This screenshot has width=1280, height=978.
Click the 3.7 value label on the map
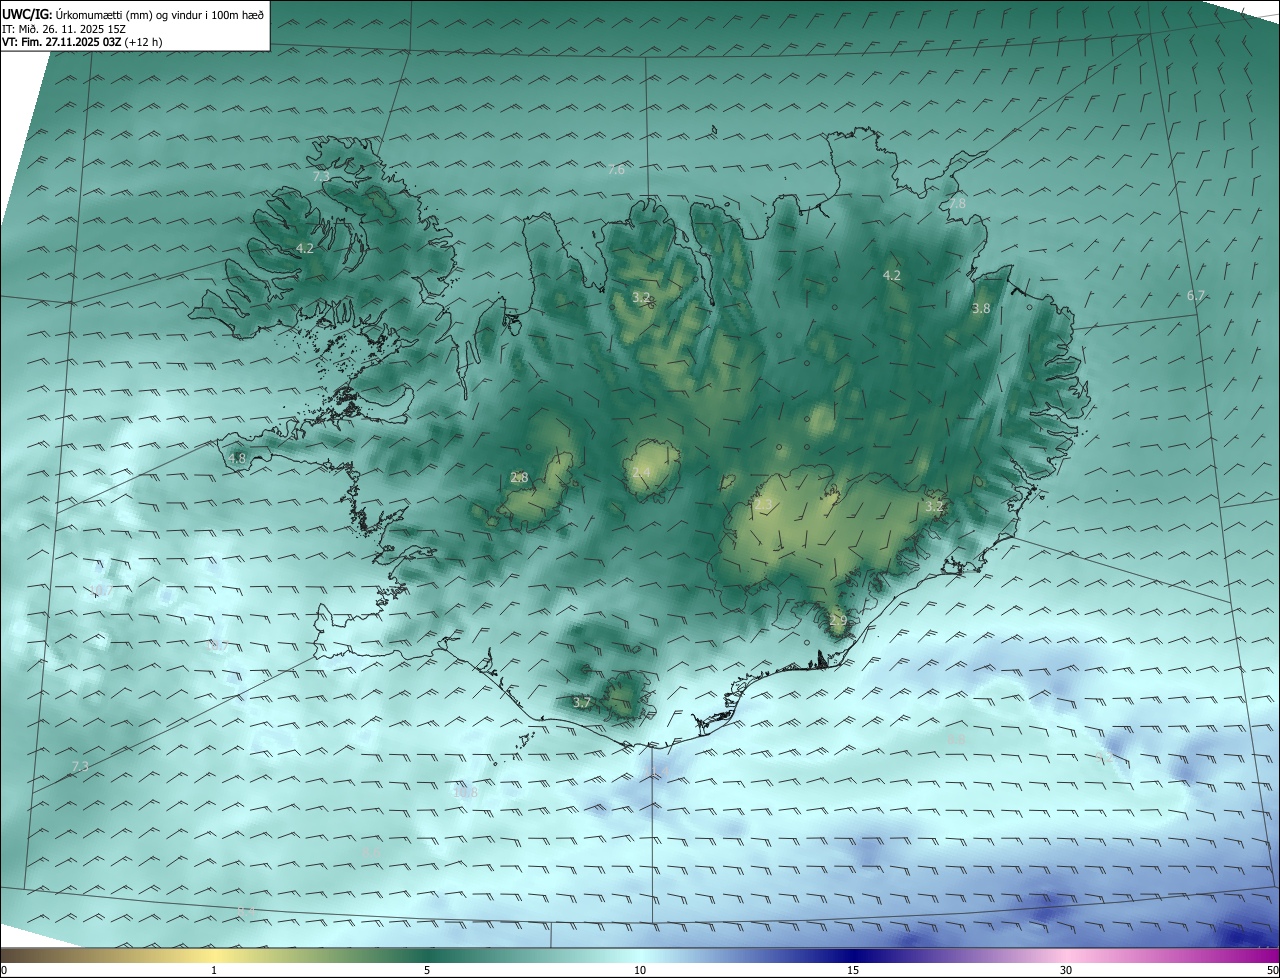582,703
